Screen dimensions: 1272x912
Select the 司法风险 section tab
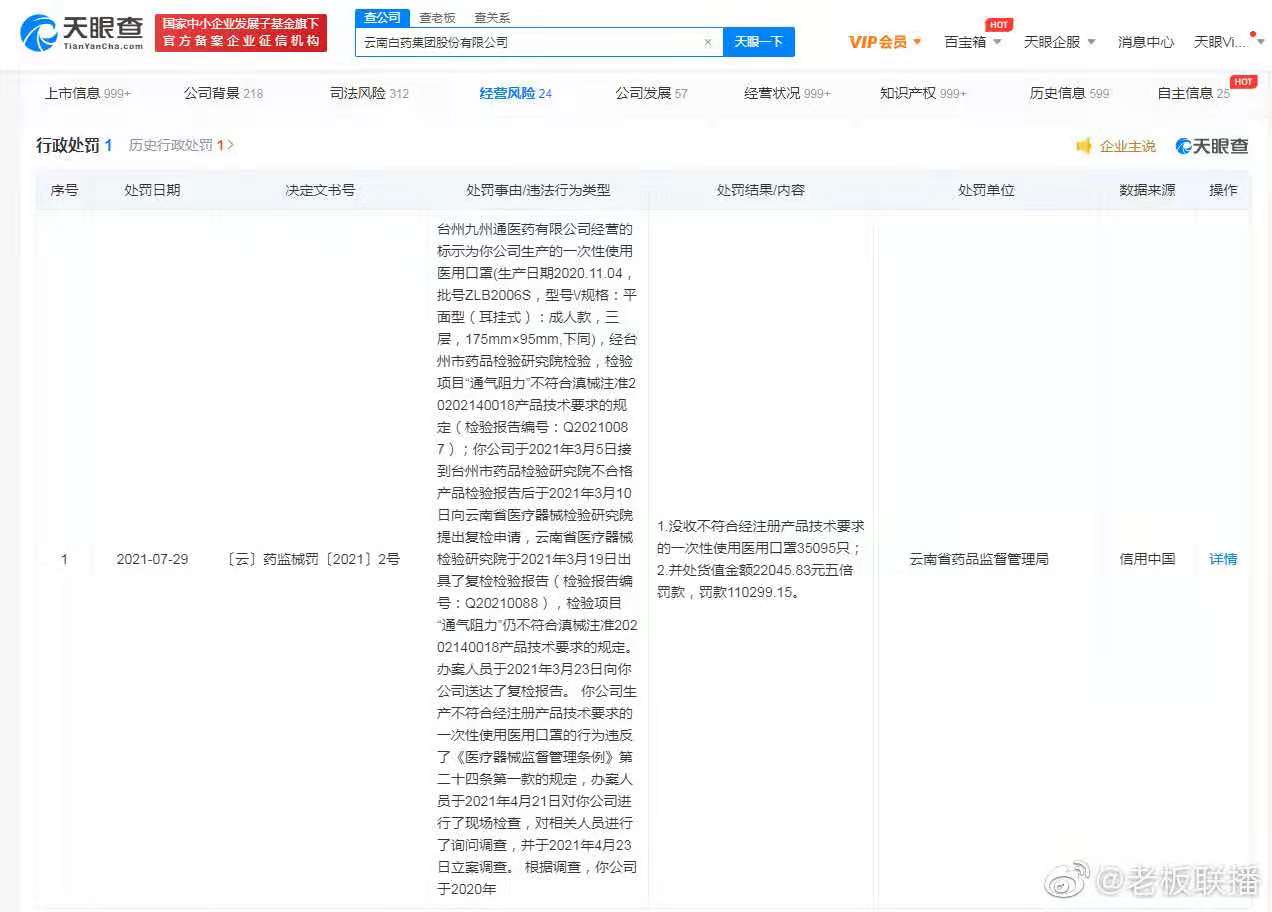click(x=369, y=93)
